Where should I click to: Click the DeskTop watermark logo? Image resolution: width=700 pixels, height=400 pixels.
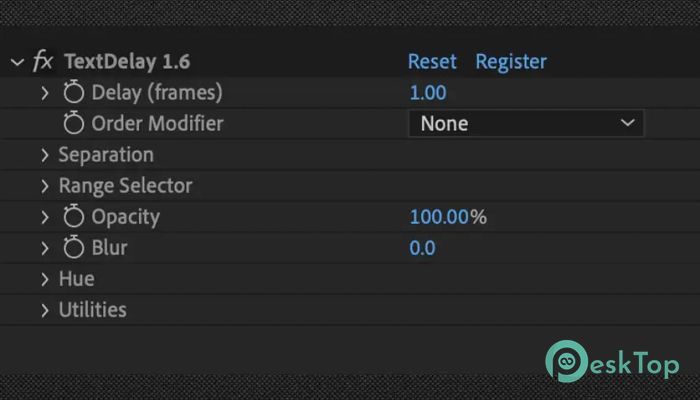pyautogui.click(x=612, y=361)
